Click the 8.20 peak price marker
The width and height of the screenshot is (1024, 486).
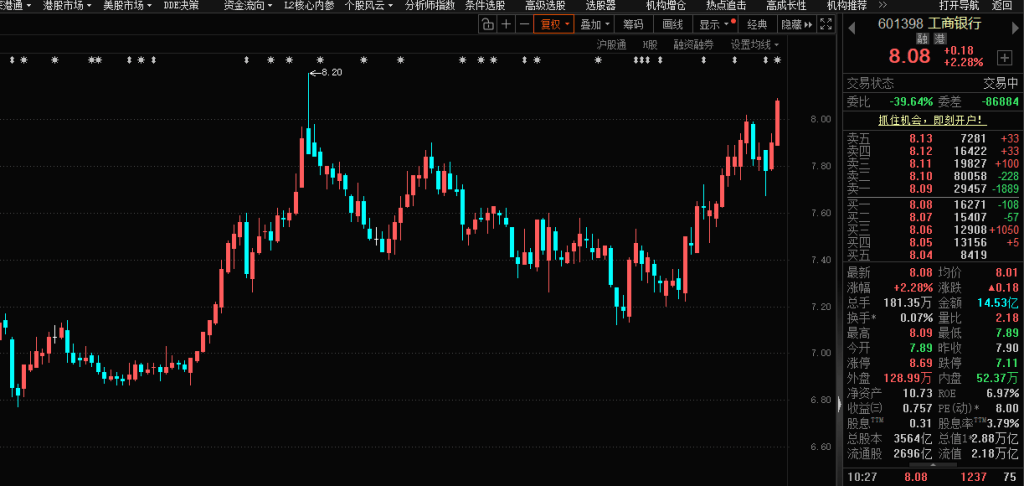click(x=330, y=73)
